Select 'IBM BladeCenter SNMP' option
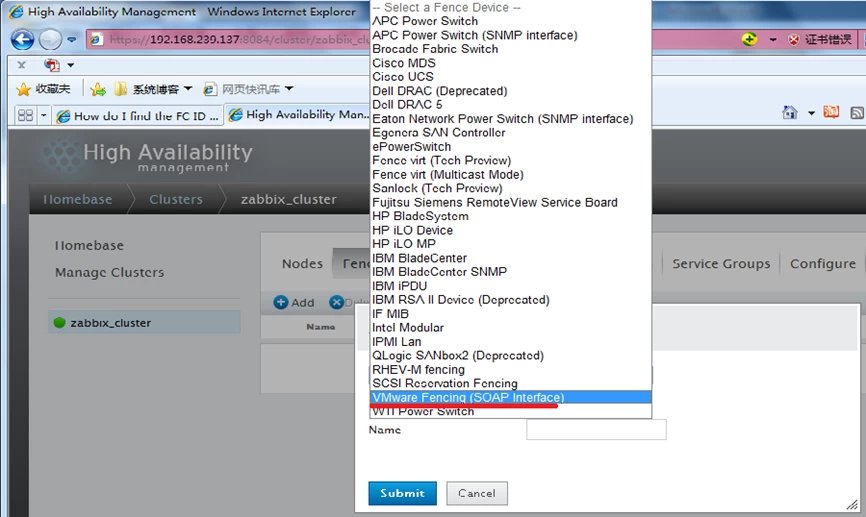Screen dimensions: 866x517 pyautogui.click(x=510, y=272)
